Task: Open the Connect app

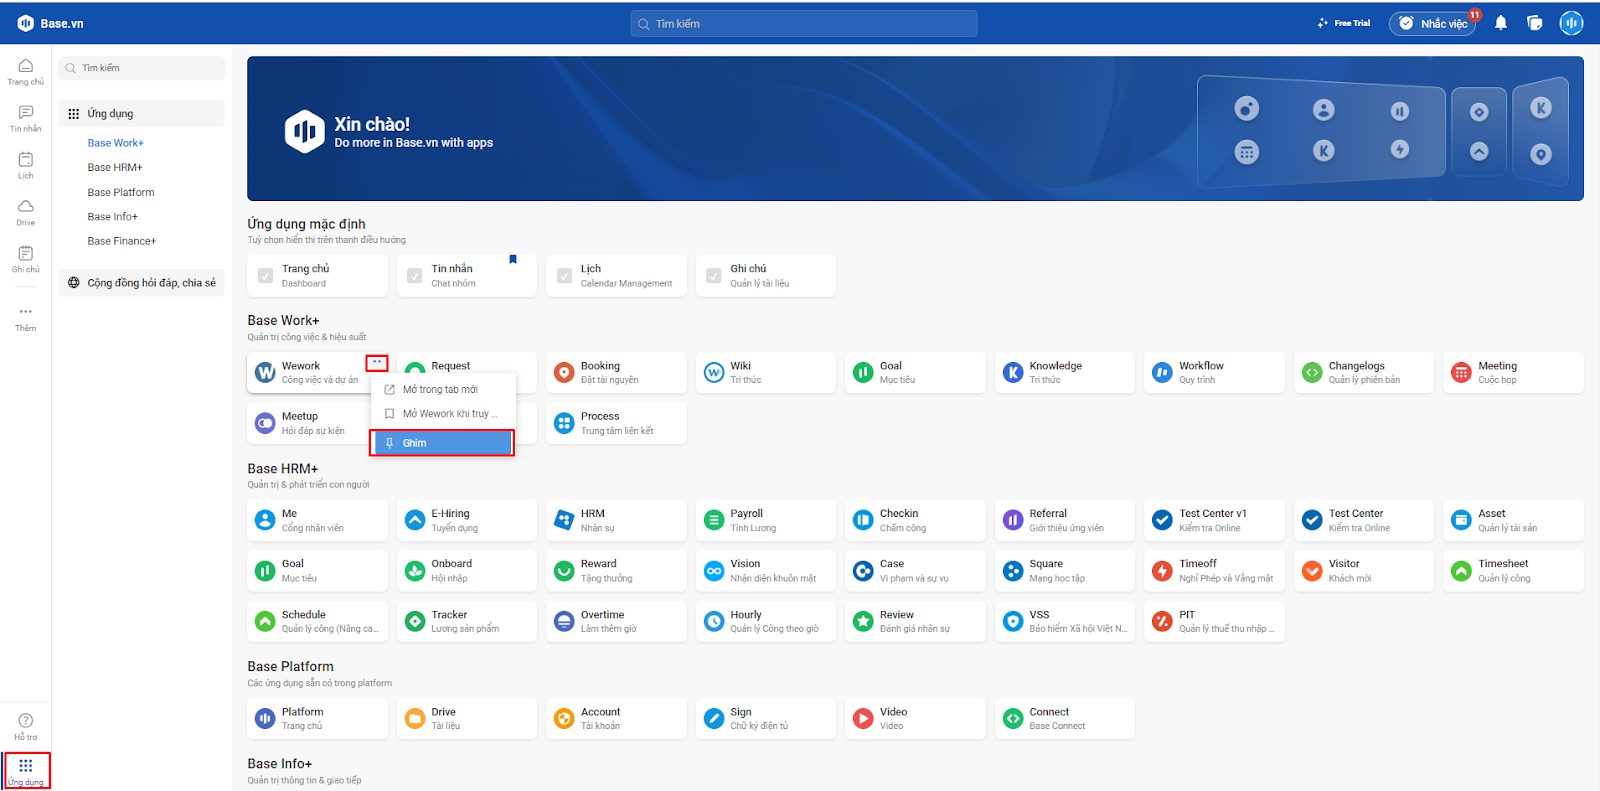Action: point(1065,718)
